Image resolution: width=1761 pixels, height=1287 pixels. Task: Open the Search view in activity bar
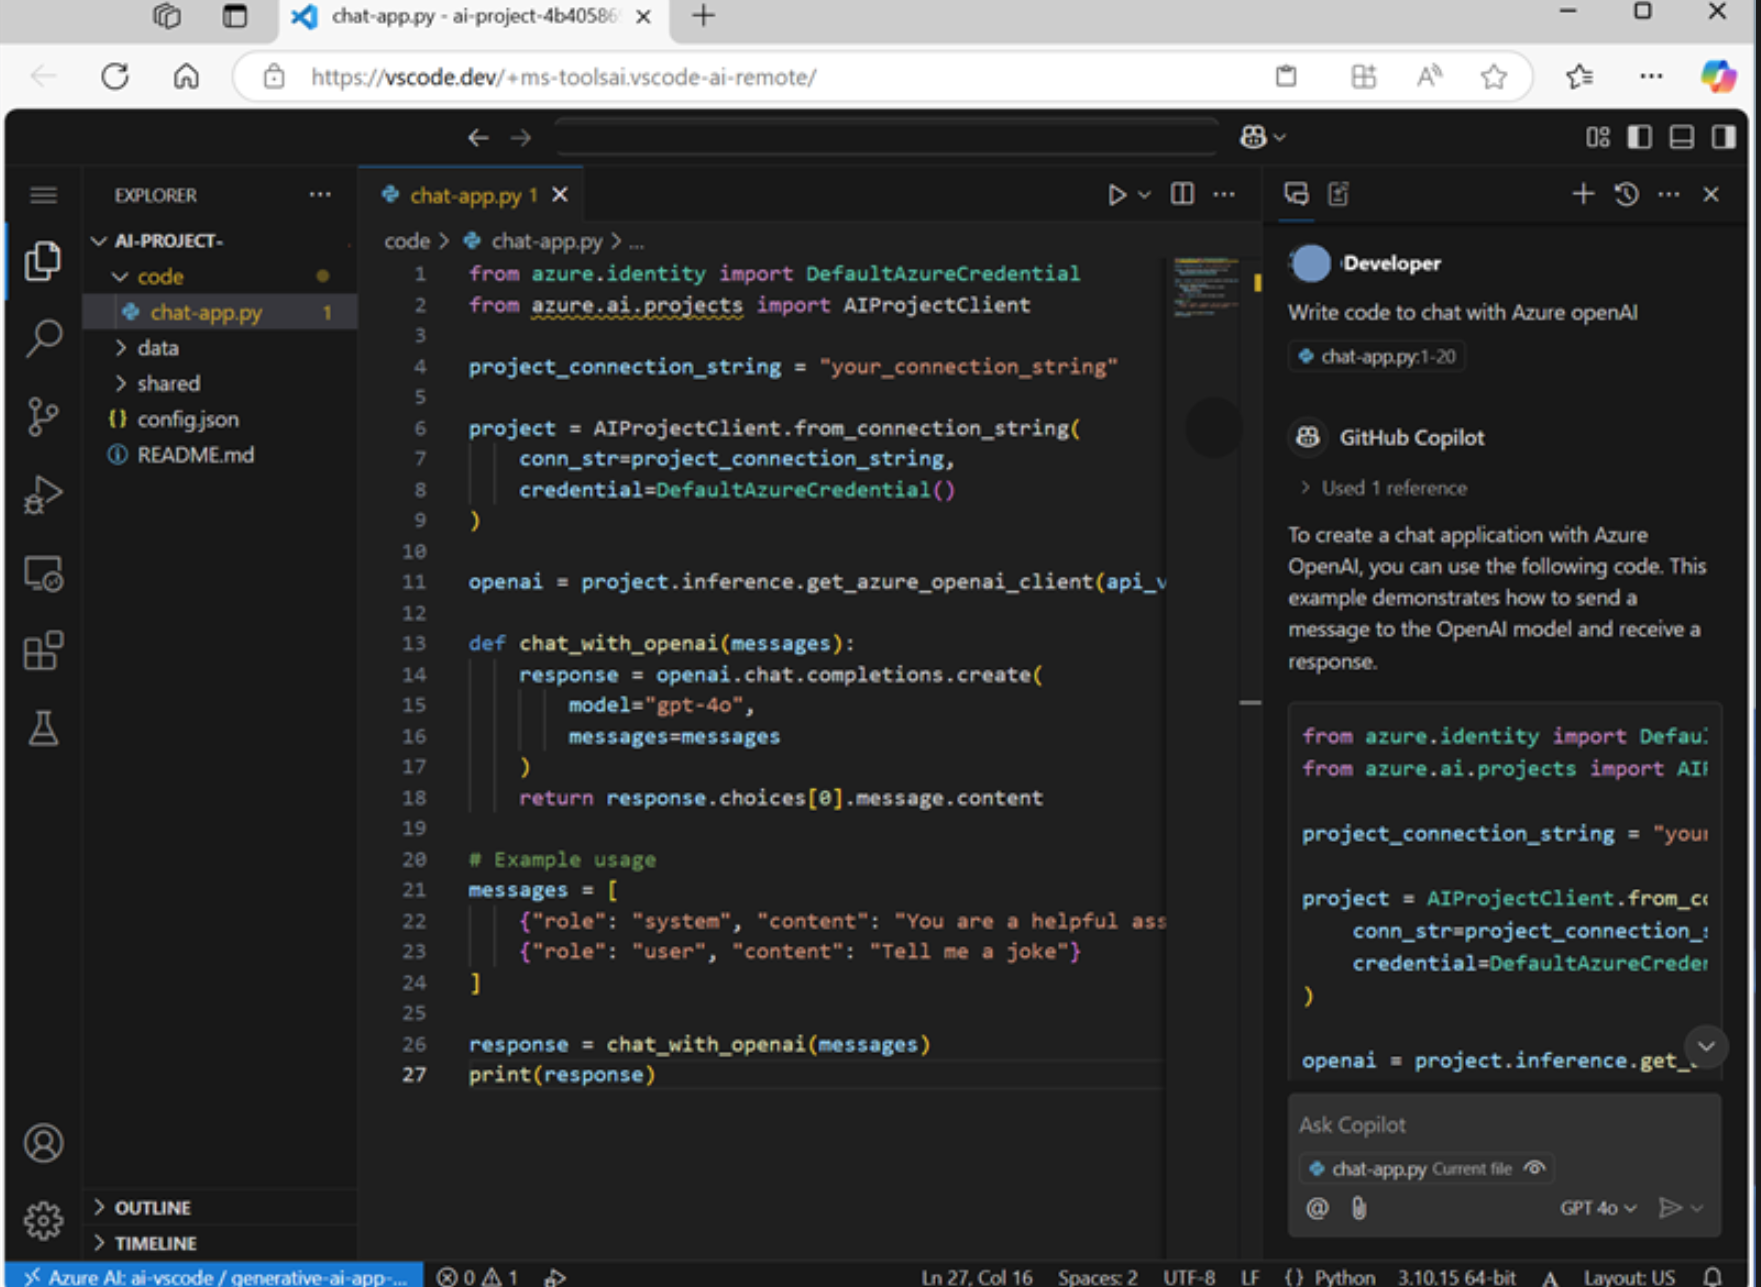click(43, 338)
